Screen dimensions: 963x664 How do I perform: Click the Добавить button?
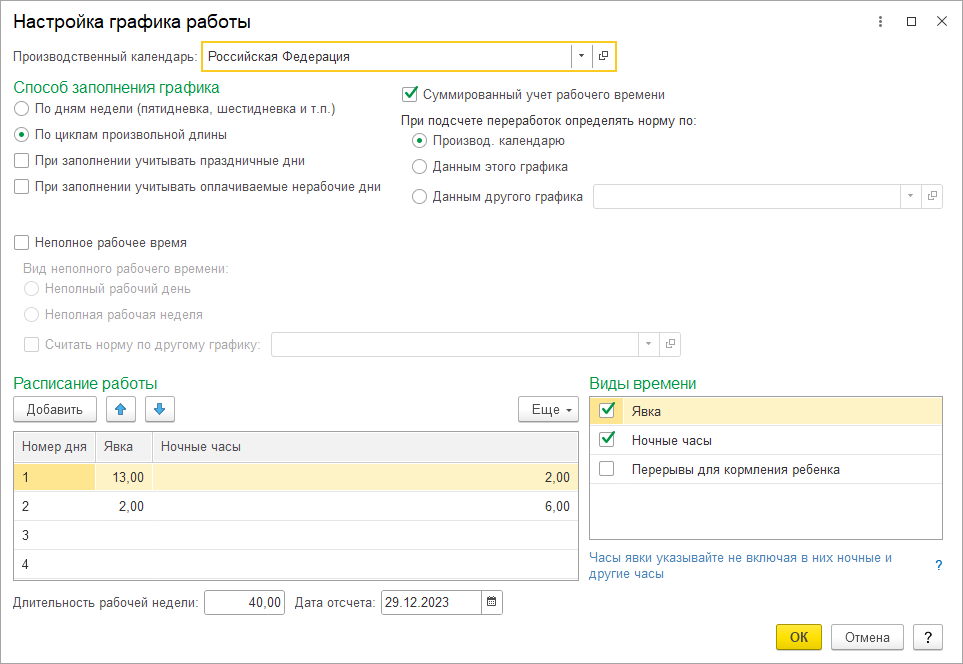55,409
